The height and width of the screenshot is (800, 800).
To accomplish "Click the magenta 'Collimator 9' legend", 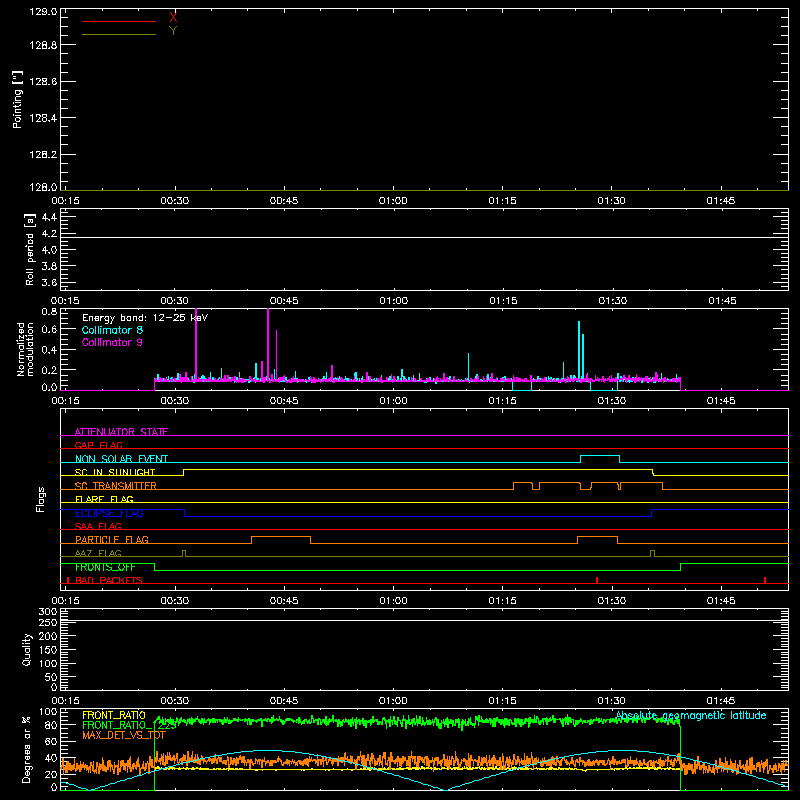I will tap(112, 342).
